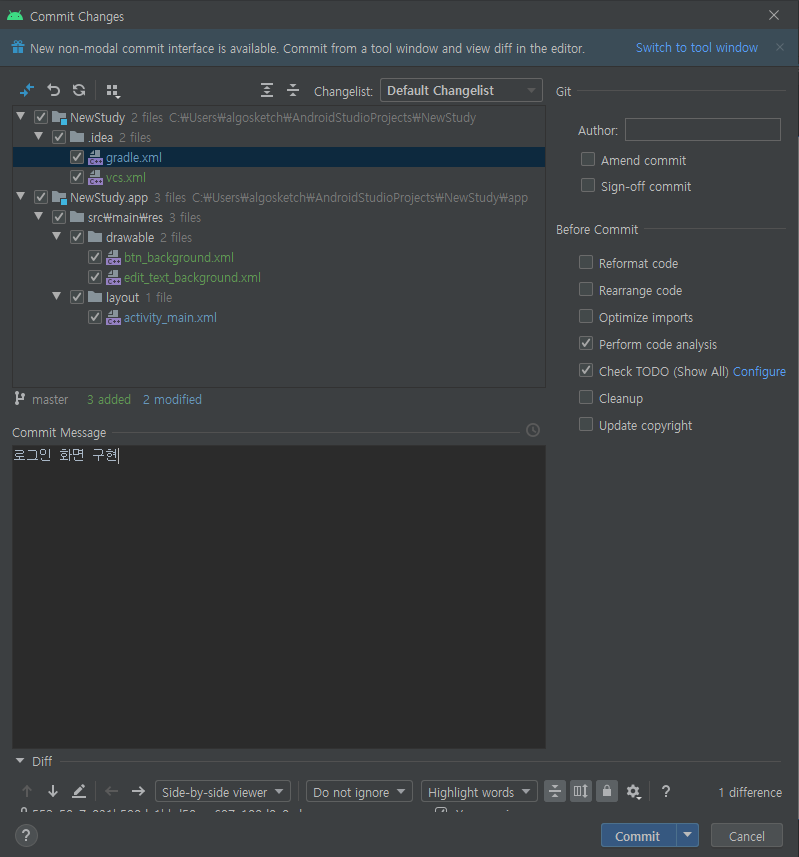Enable the Sign-off commit checkbox
This screenshot has height=857, width=799.
point(588,185)
